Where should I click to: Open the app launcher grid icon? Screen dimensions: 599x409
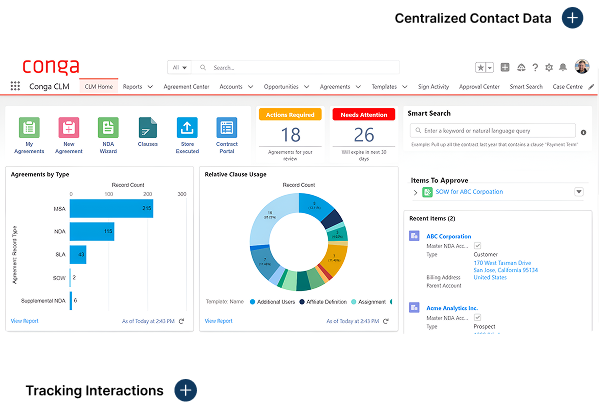[15, 86]
